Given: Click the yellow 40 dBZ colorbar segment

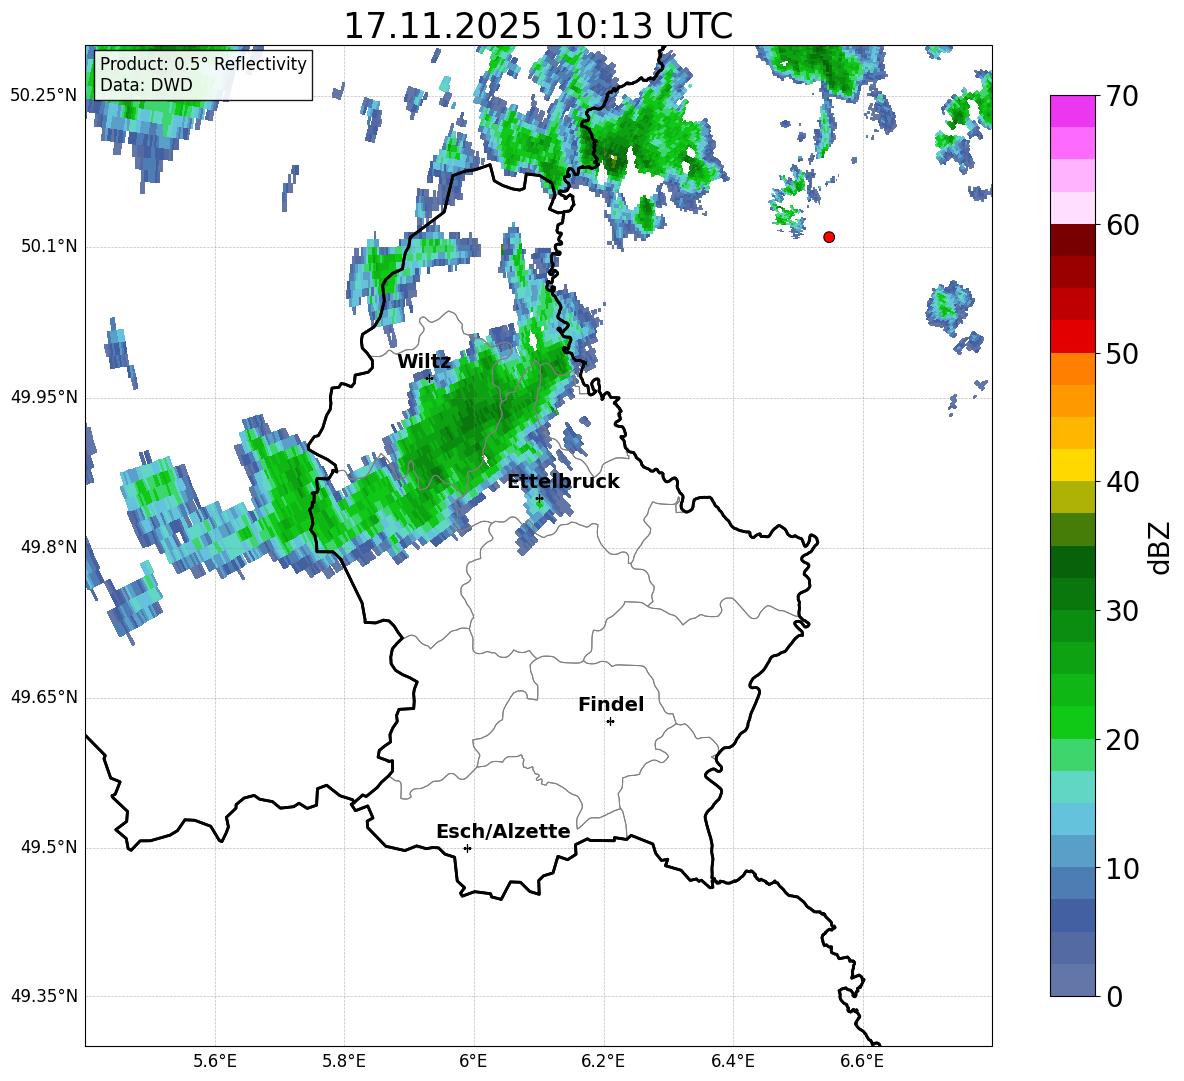Looking at the screenshot, I should [1072, 465].
